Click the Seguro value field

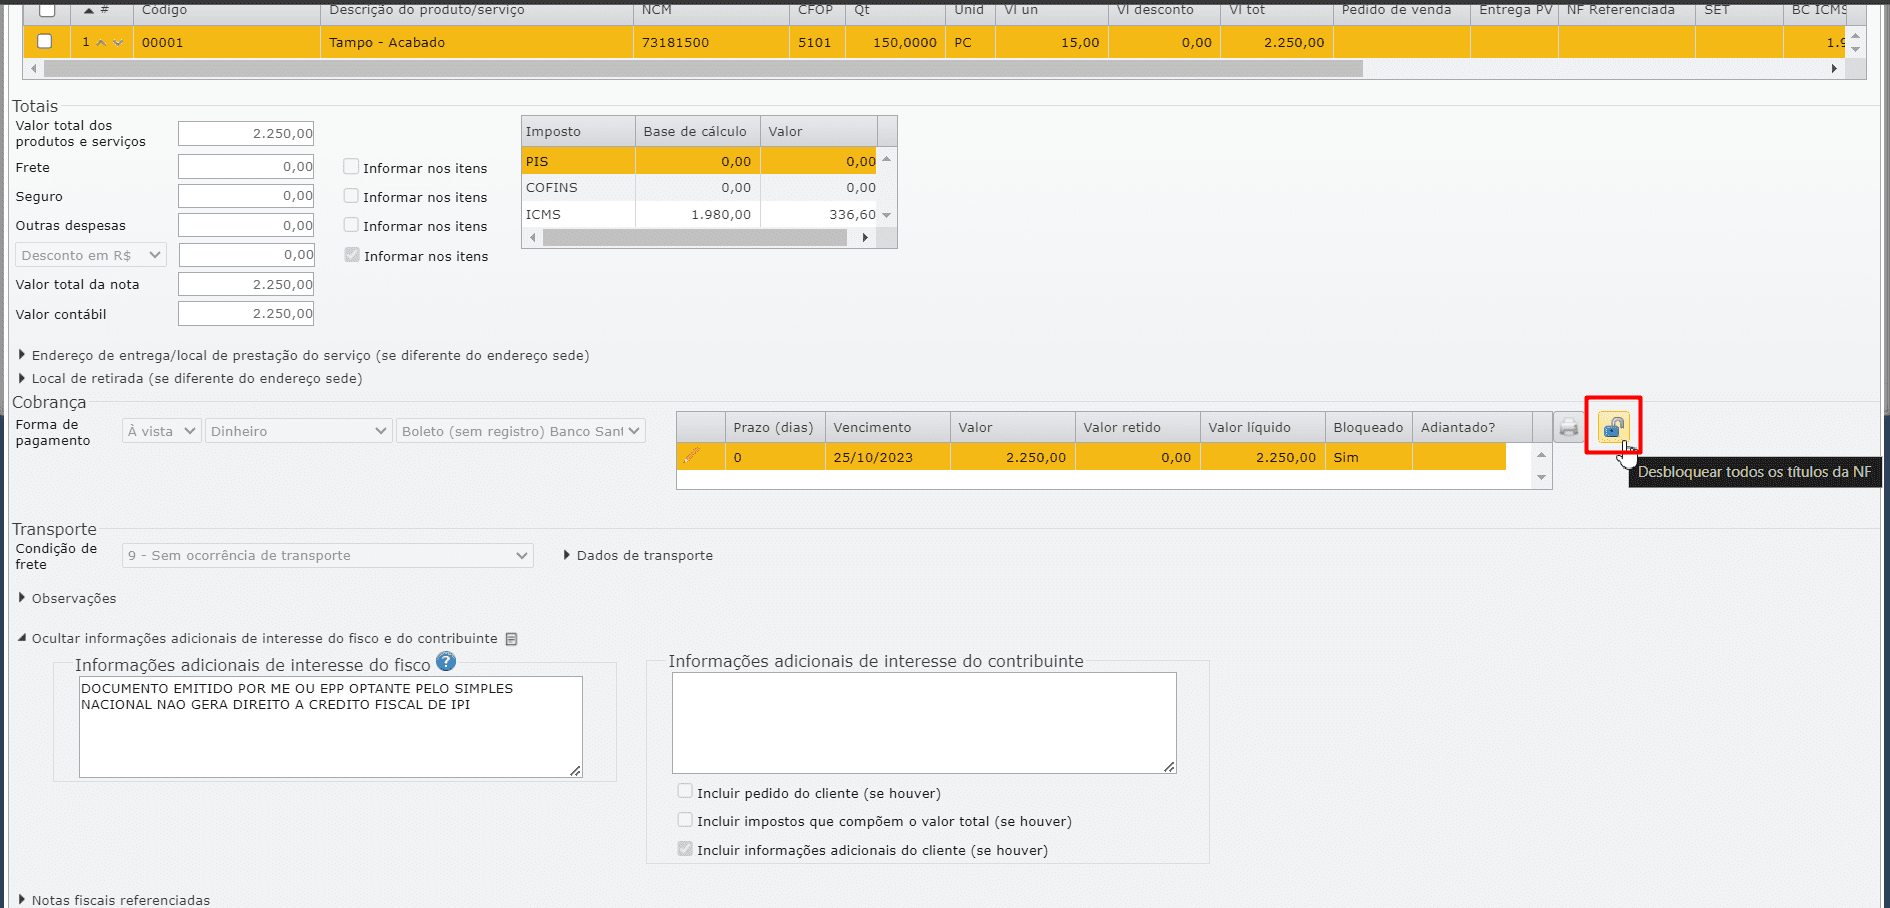(246, 196)
